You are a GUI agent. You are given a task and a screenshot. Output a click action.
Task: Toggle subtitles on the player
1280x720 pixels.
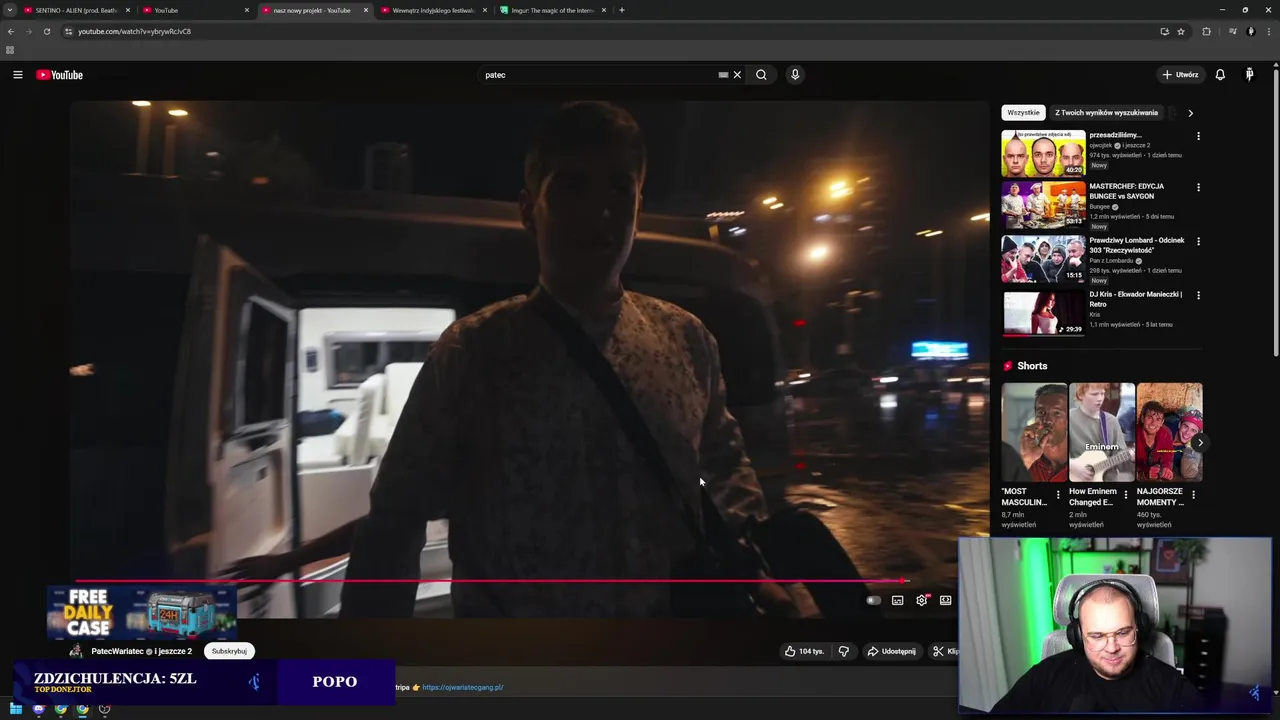[898, 600]
